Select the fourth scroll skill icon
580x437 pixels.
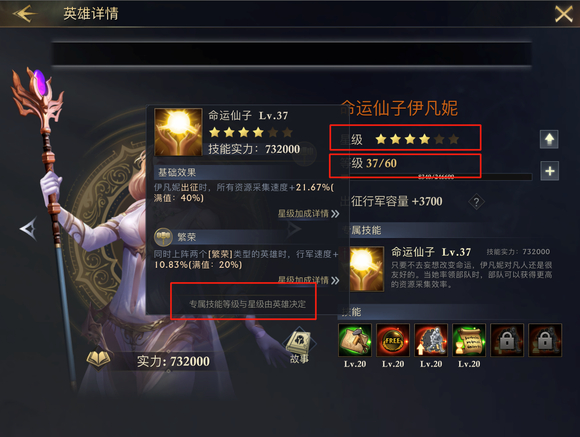tap(469, 340)
